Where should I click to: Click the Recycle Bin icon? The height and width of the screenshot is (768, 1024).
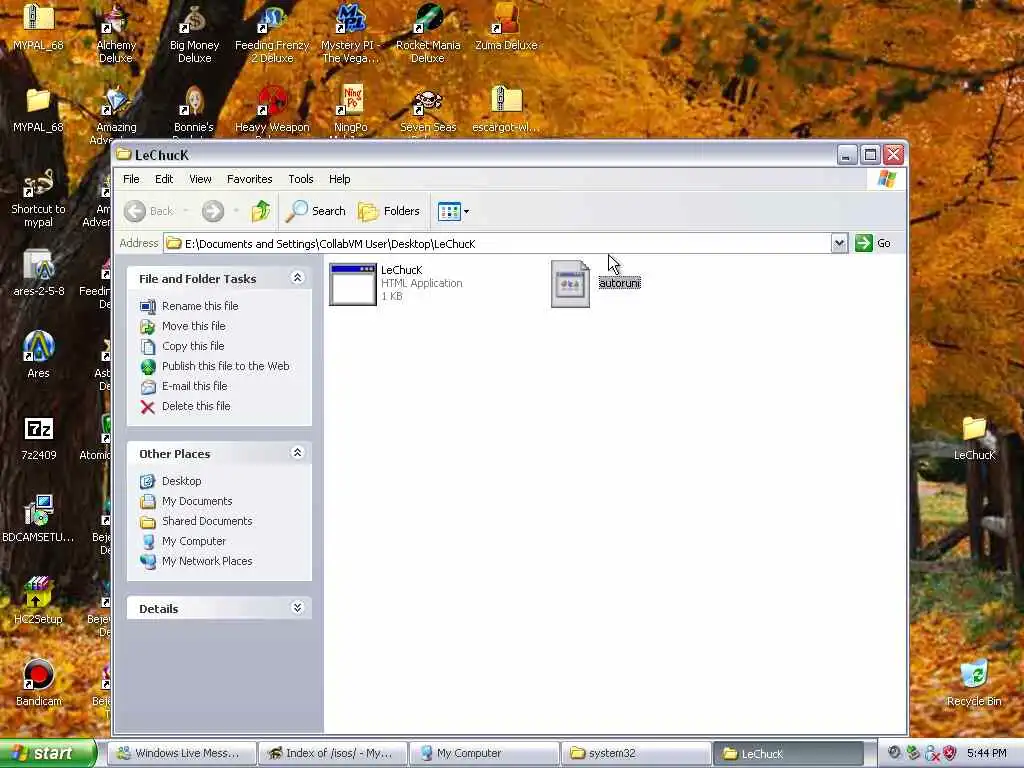[974, 684]
